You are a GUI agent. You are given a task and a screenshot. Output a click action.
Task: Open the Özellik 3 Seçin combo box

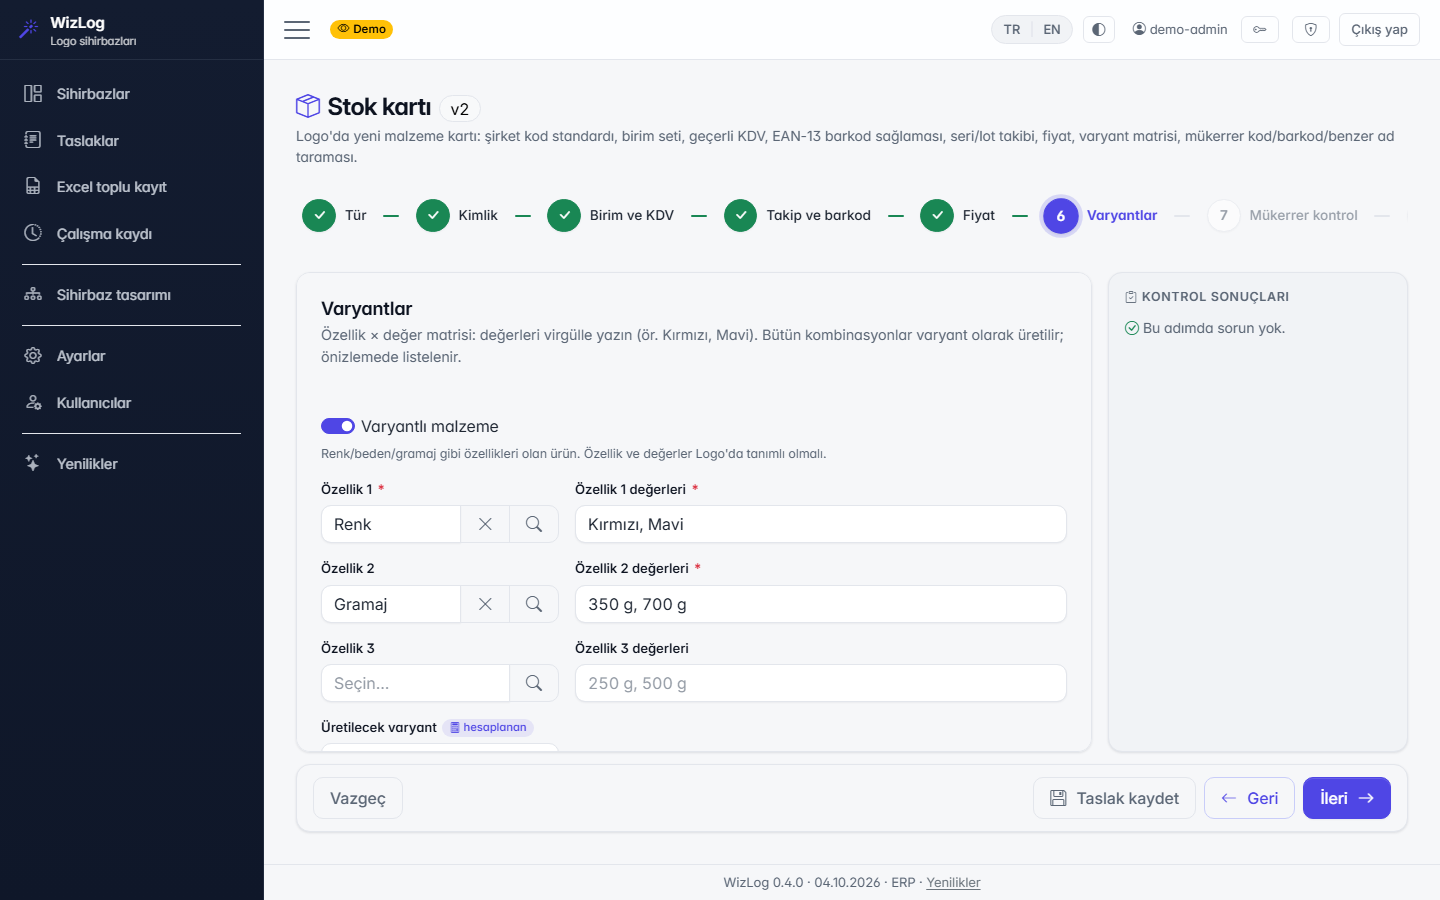pyautogui.click(x=415, y=683)
